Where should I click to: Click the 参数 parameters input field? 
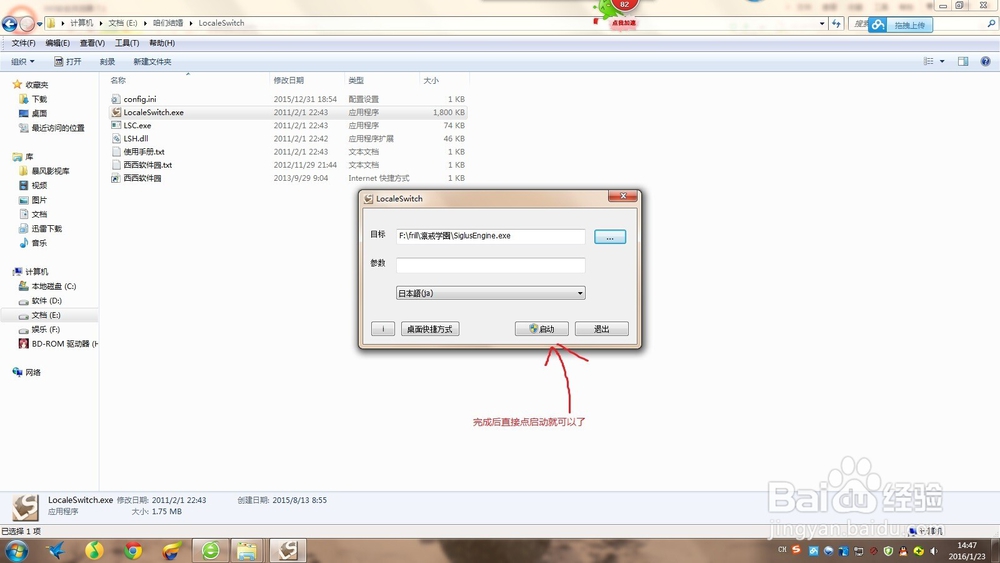pyautogui.click(x=490, y=265)
